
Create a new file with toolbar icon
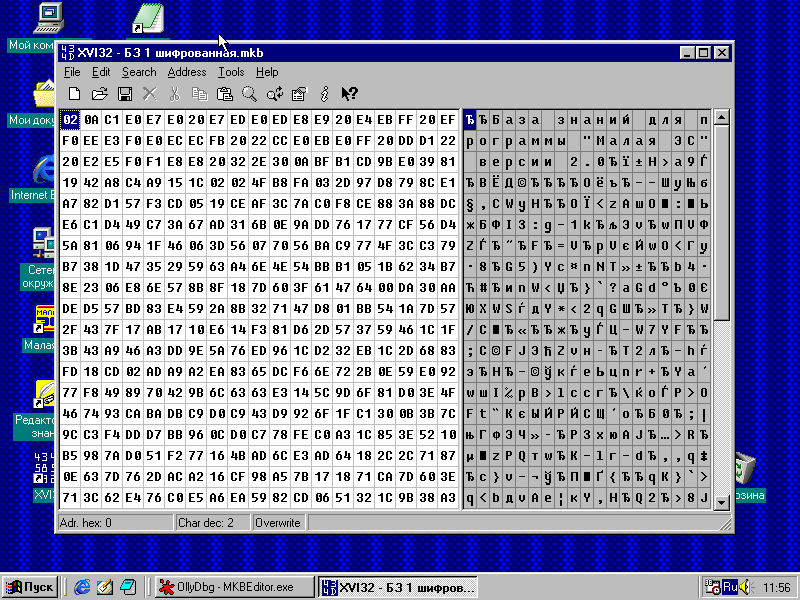pos(74,94)
